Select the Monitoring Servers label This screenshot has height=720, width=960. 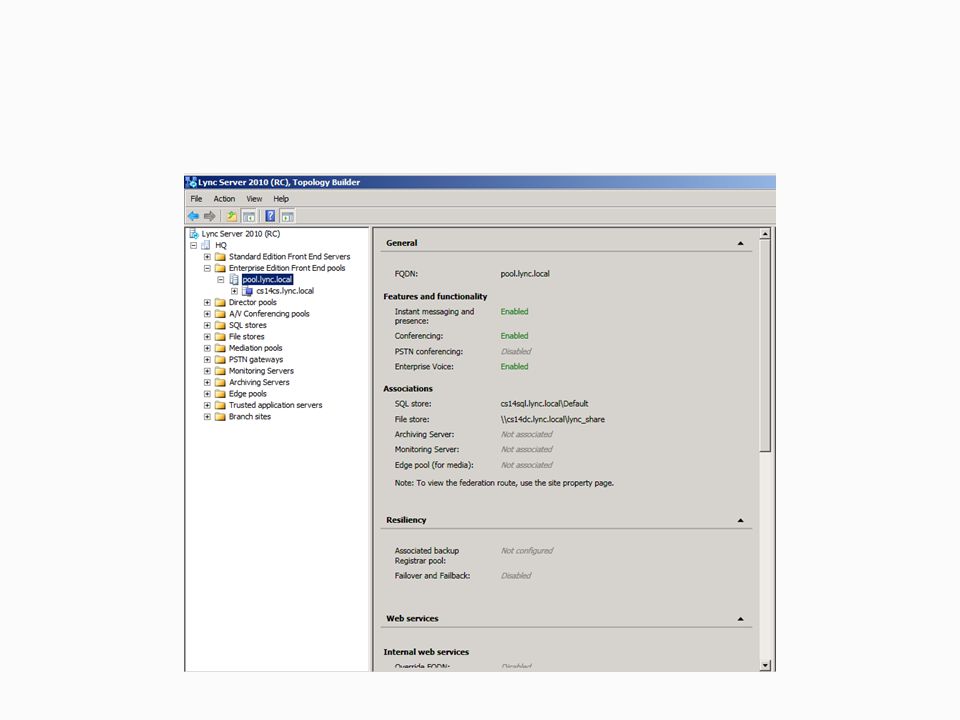(x=261, y=371)
